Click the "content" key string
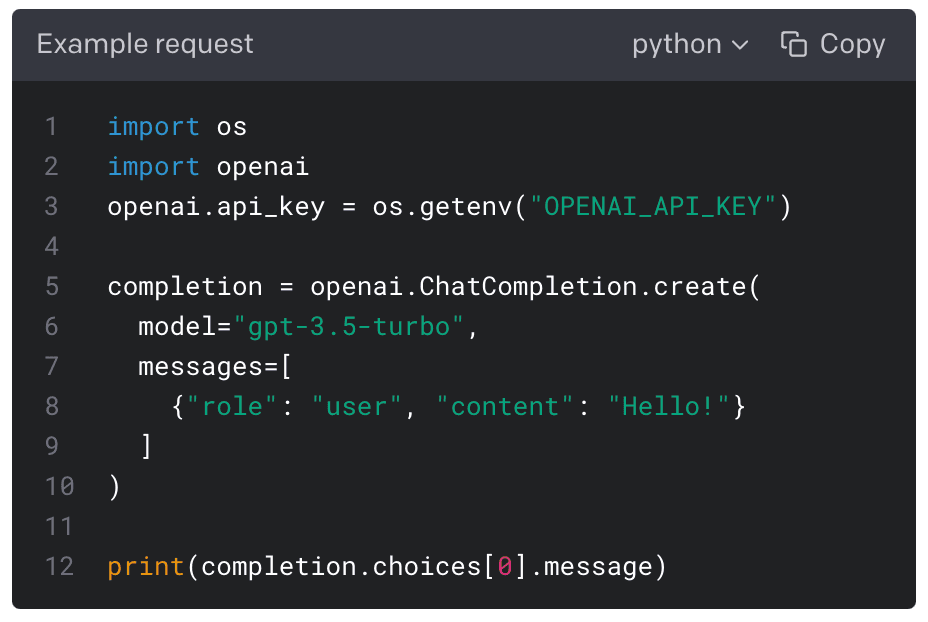 click(505, 407)
